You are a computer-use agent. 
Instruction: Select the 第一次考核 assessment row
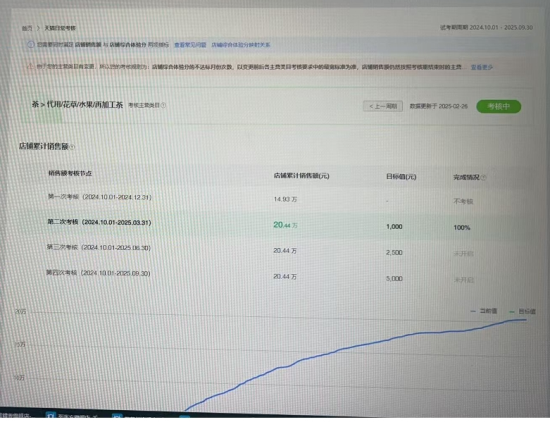275,199
